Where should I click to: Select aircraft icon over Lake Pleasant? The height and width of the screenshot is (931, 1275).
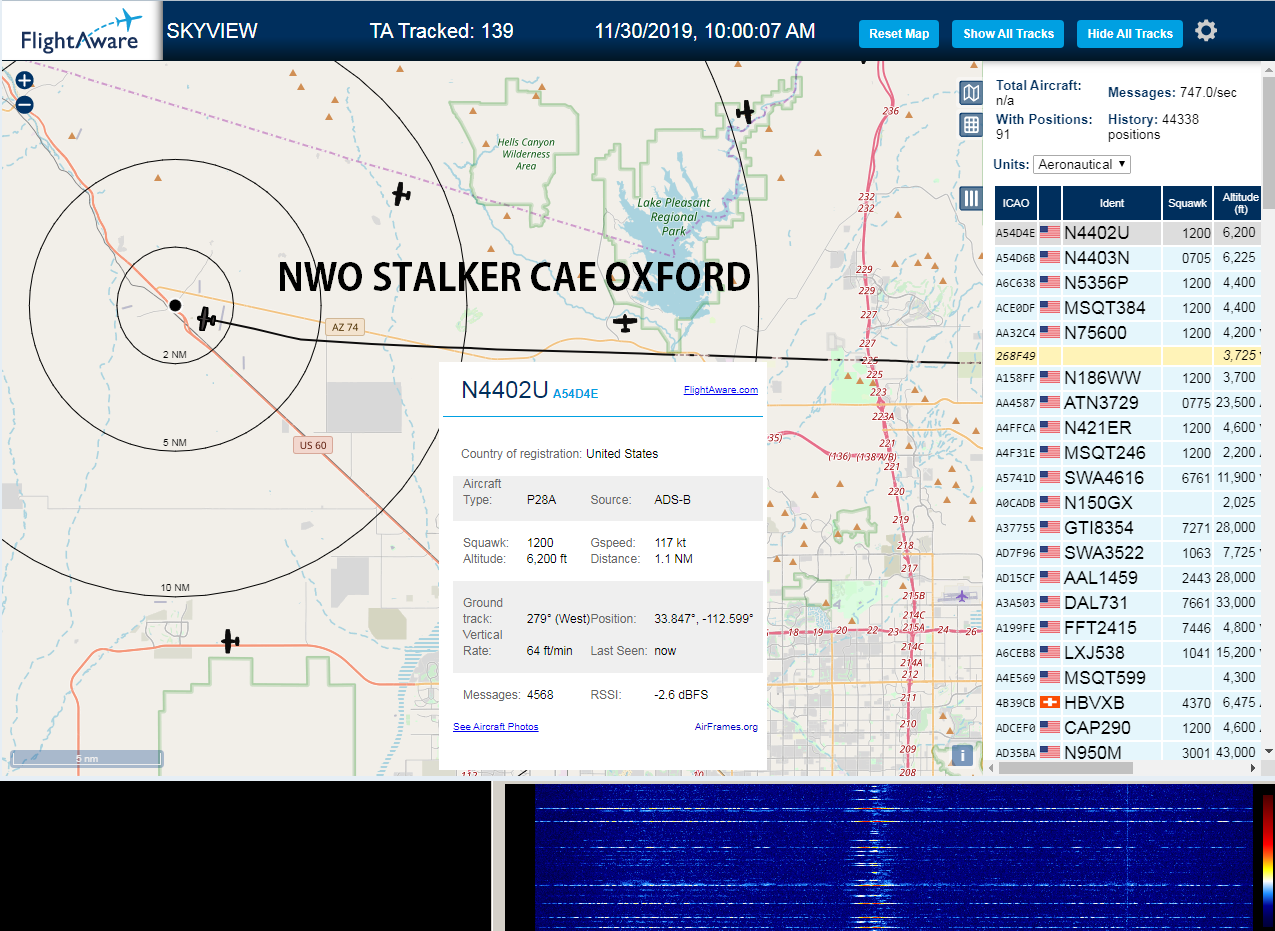coord(625,323)
